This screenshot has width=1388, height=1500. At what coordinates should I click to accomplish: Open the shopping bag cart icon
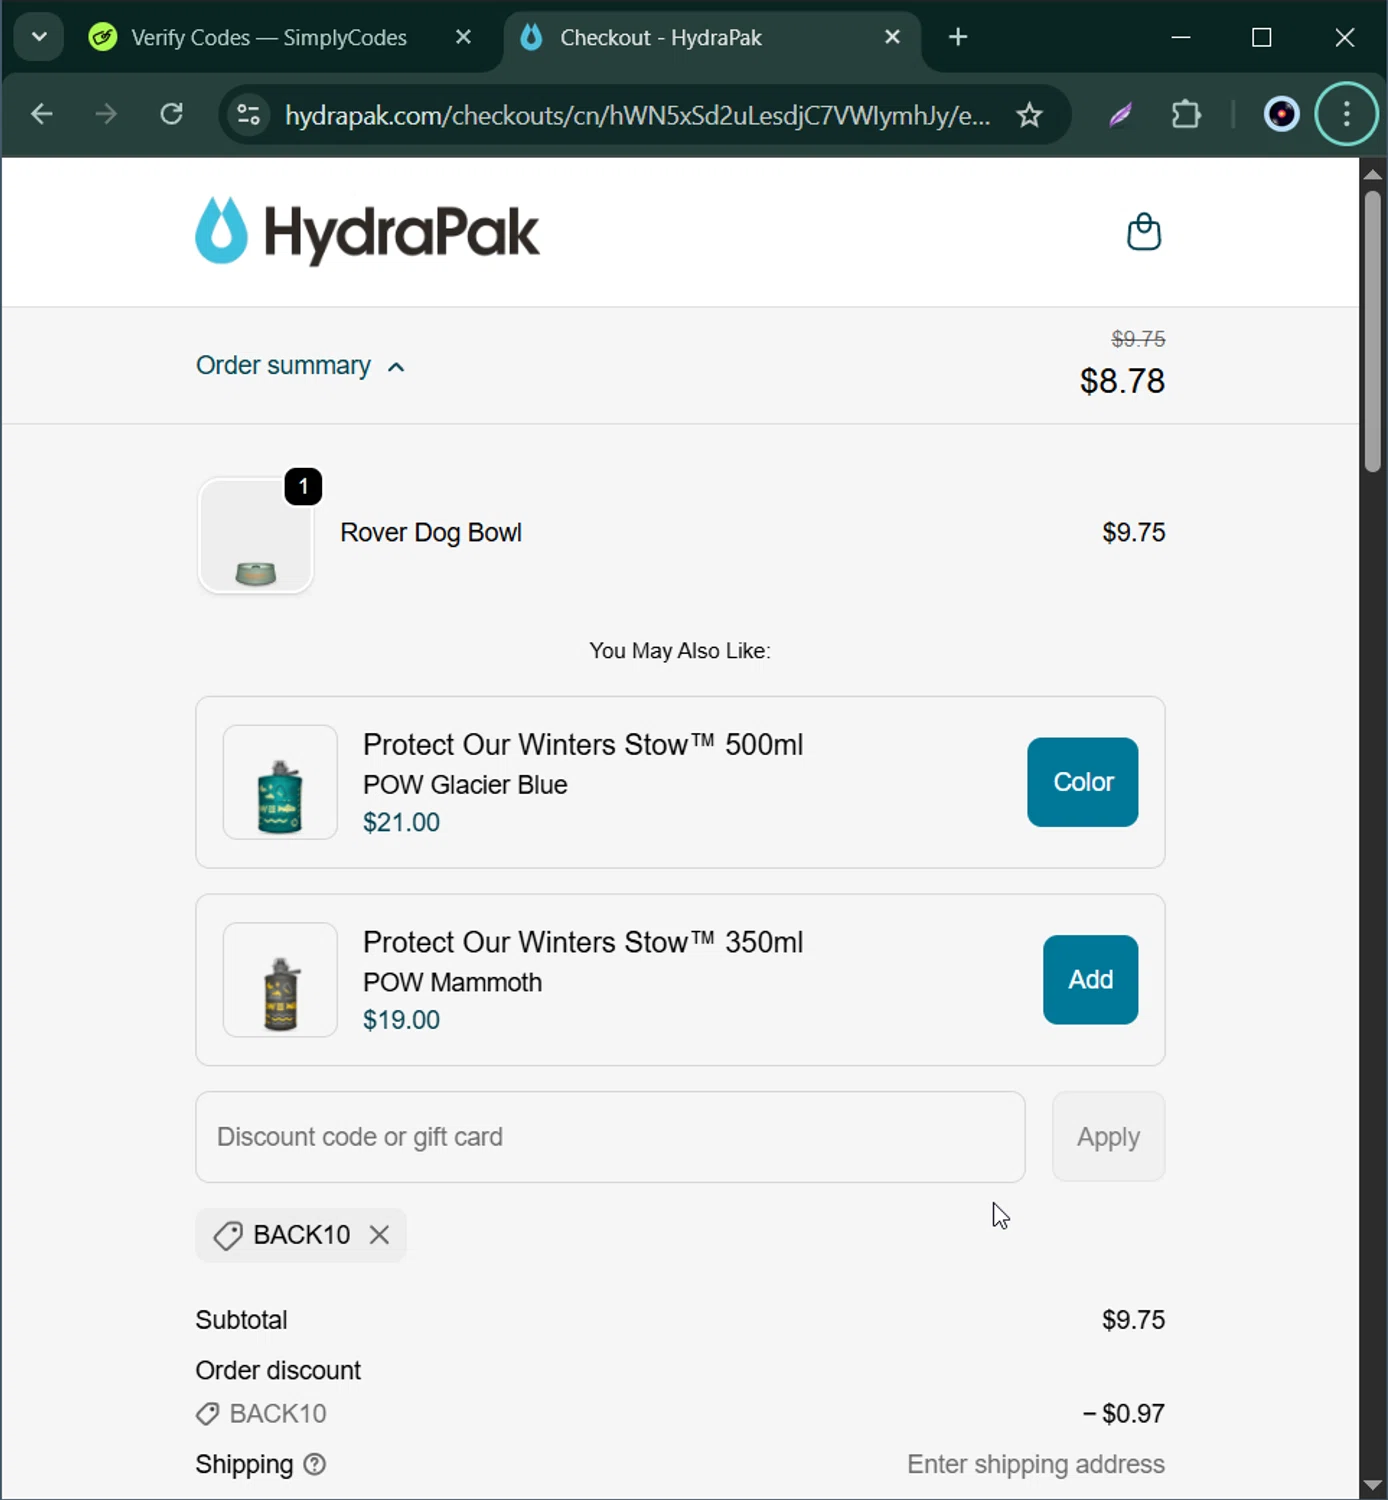1144,232
